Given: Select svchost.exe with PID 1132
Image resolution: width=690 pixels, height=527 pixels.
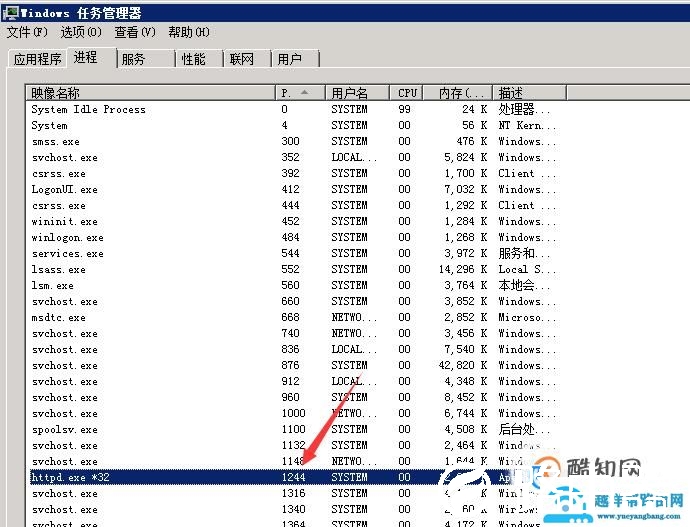Looking at the screenshot, I should pyautogui.click(x=295, y=445).
